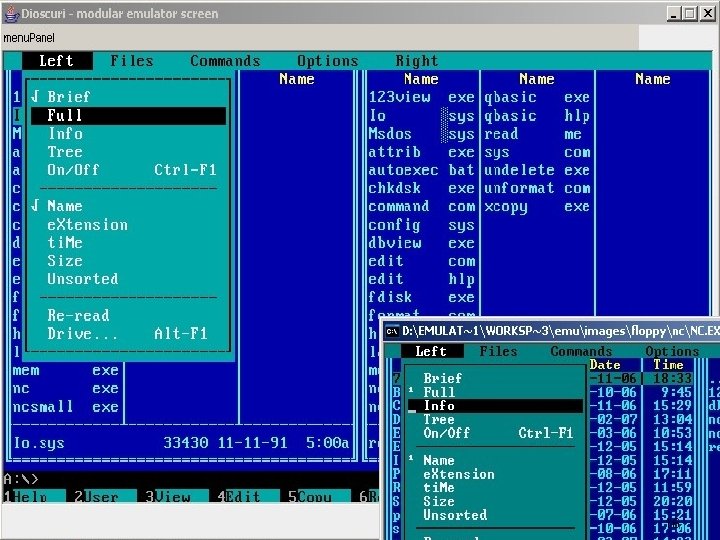Image resolution: width=720 pixels, height=540 pixels.
Task: Select config sys file
Action: pyautogui.click(x=422, y=225)
